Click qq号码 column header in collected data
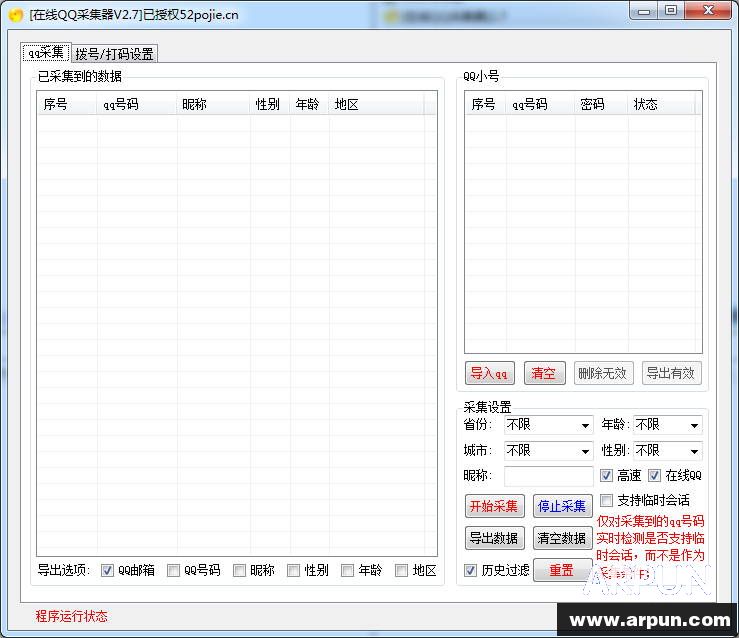Screen dimensions: 739x638 click(x=137, y=104)
